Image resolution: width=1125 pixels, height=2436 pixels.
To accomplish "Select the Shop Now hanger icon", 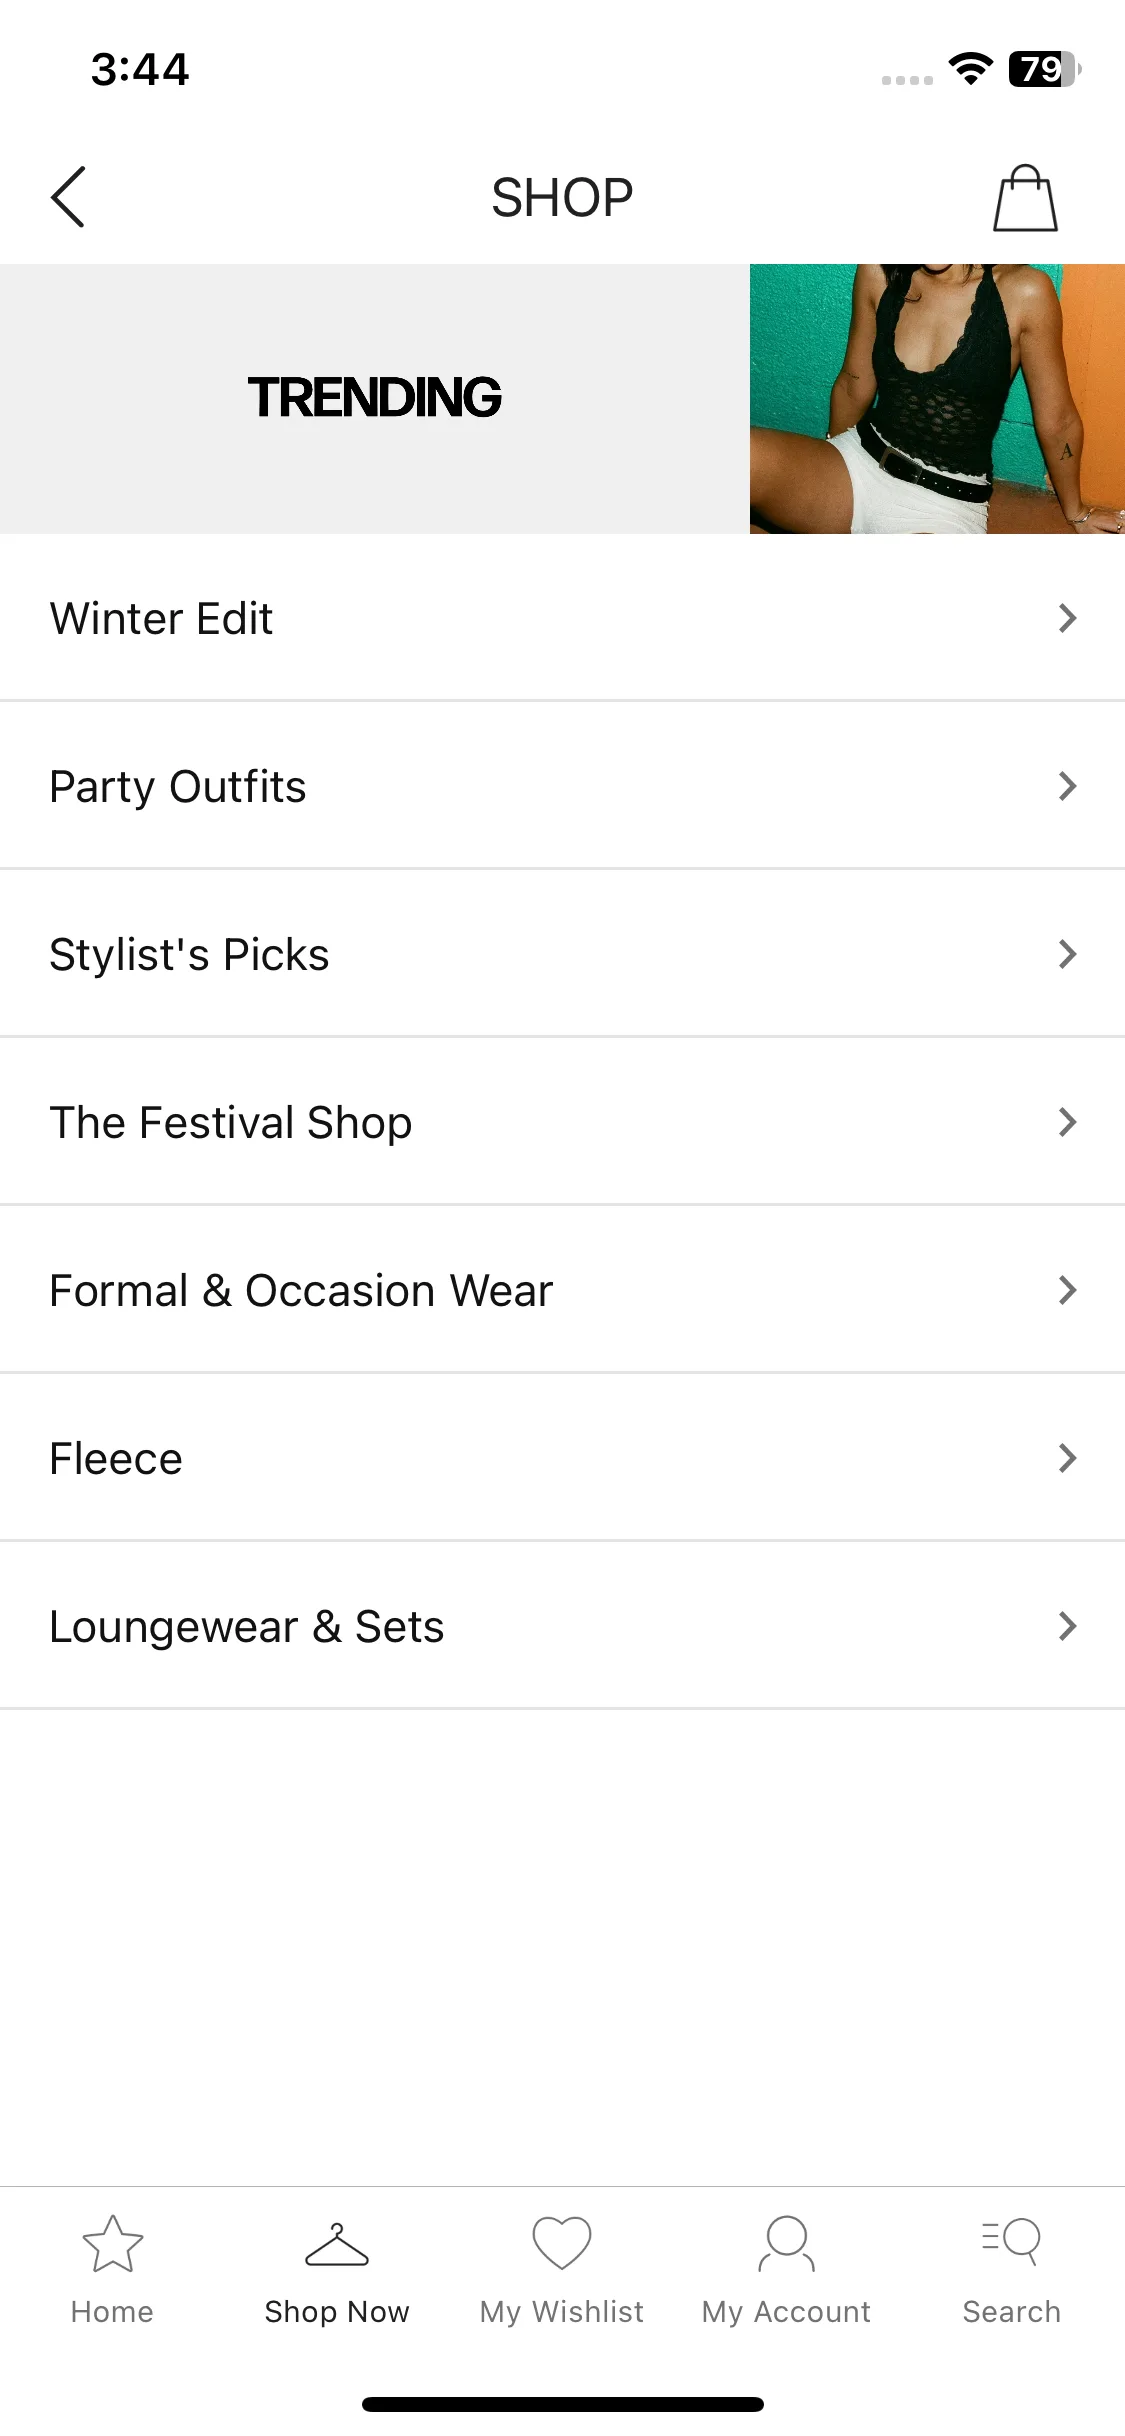I will click(337, 2244).
